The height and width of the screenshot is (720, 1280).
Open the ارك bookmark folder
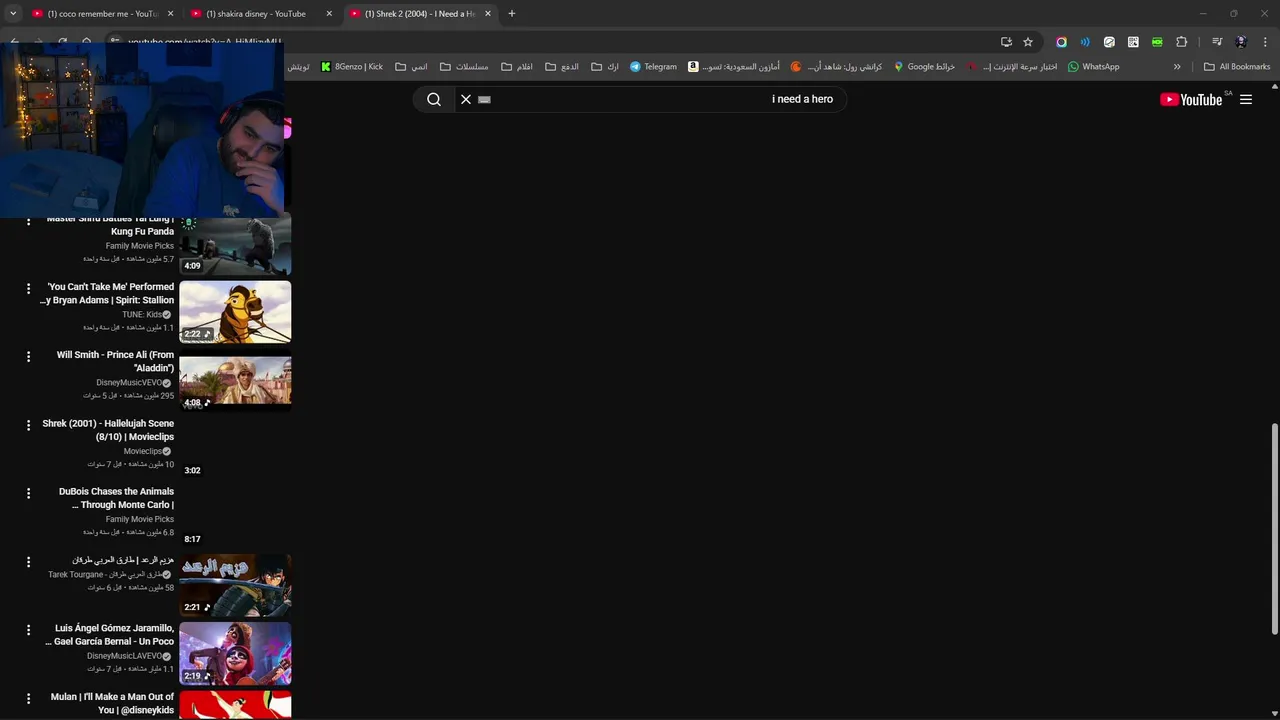pos(605,67)
